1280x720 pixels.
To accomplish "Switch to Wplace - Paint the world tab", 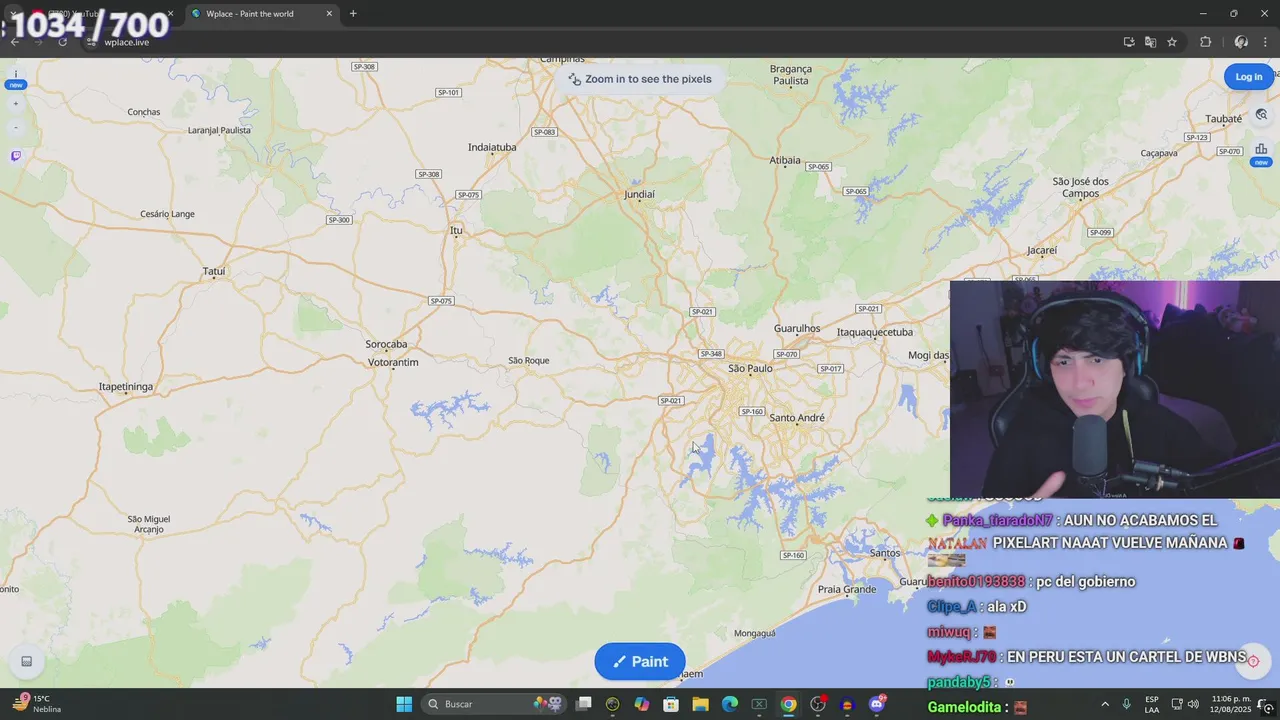I will pos(260,14).
